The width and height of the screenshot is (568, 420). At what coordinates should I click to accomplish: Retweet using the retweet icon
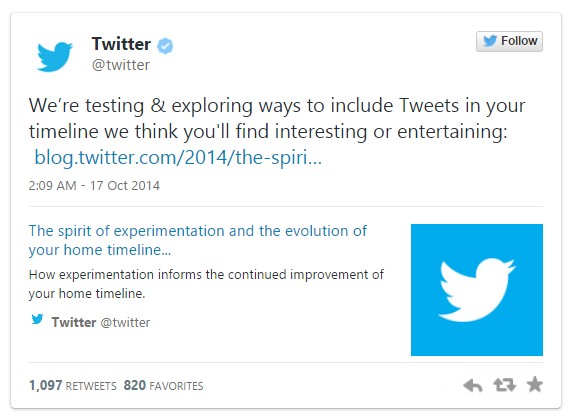(504, 385)
